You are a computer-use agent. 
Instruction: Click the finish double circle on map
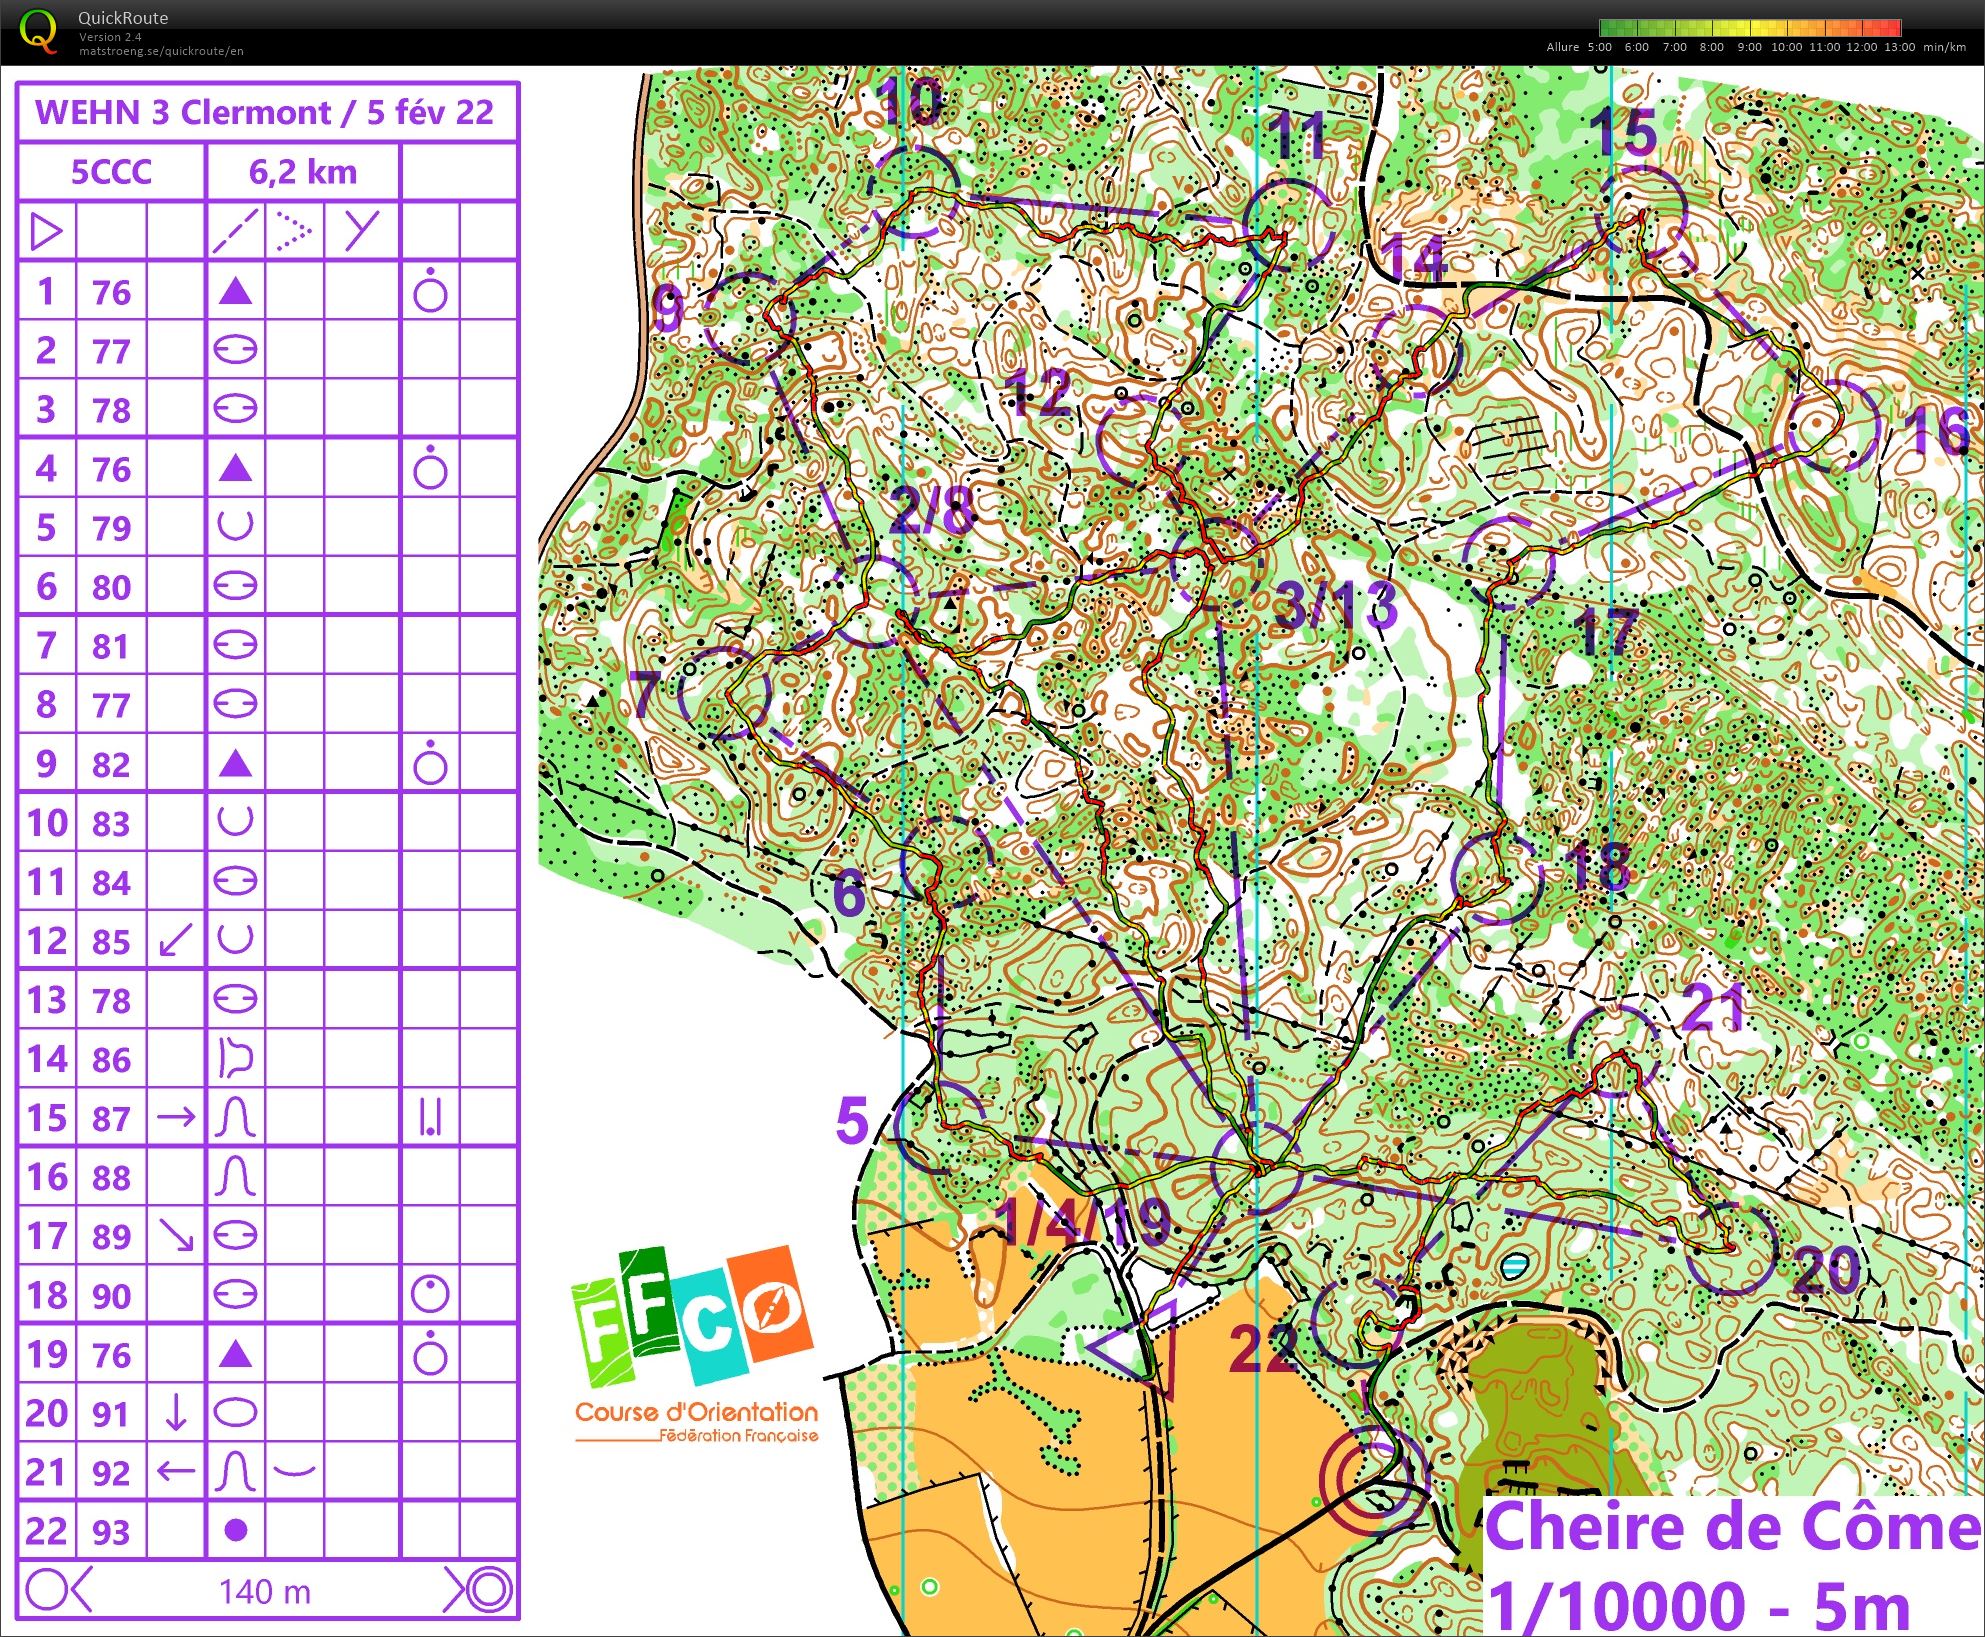(x=1372, y=1481)
